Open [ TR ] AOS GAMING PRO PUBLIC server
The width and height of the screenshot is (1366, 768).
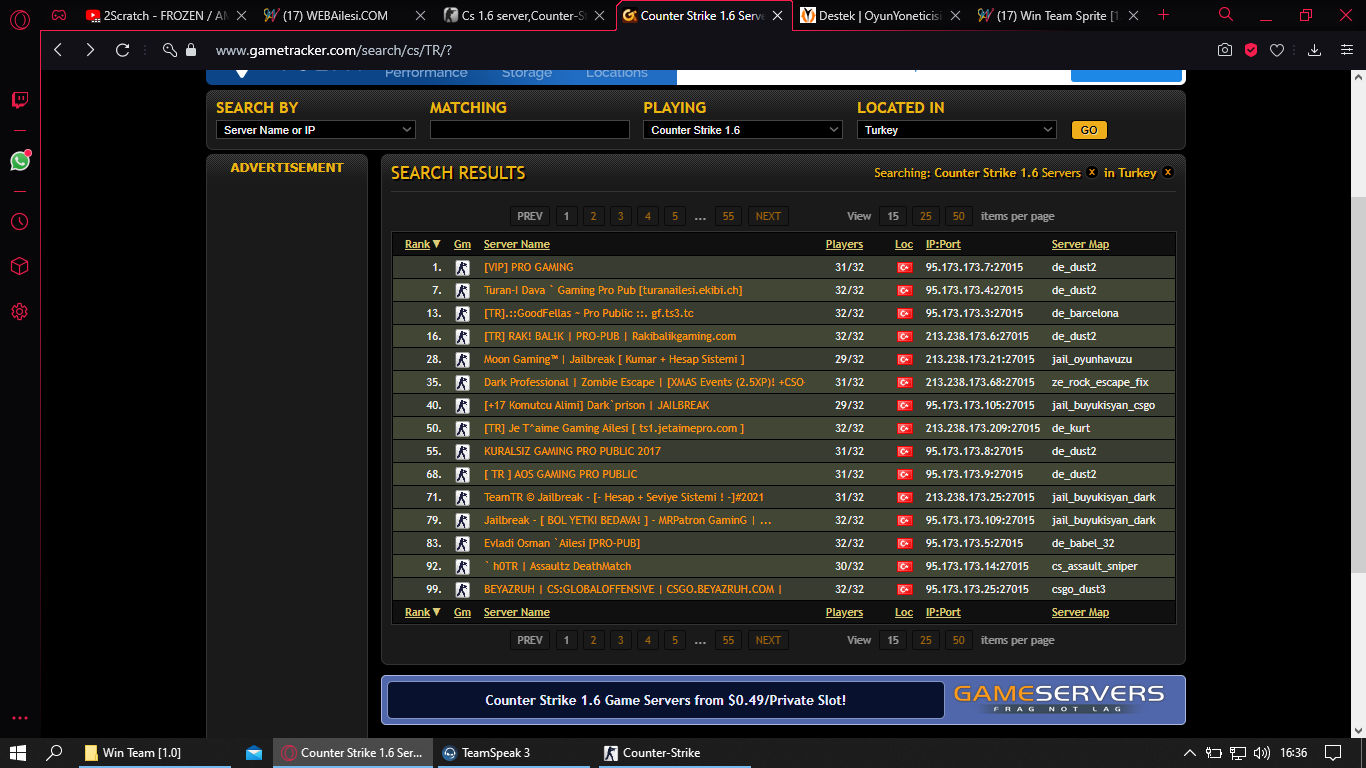point(560,474)
